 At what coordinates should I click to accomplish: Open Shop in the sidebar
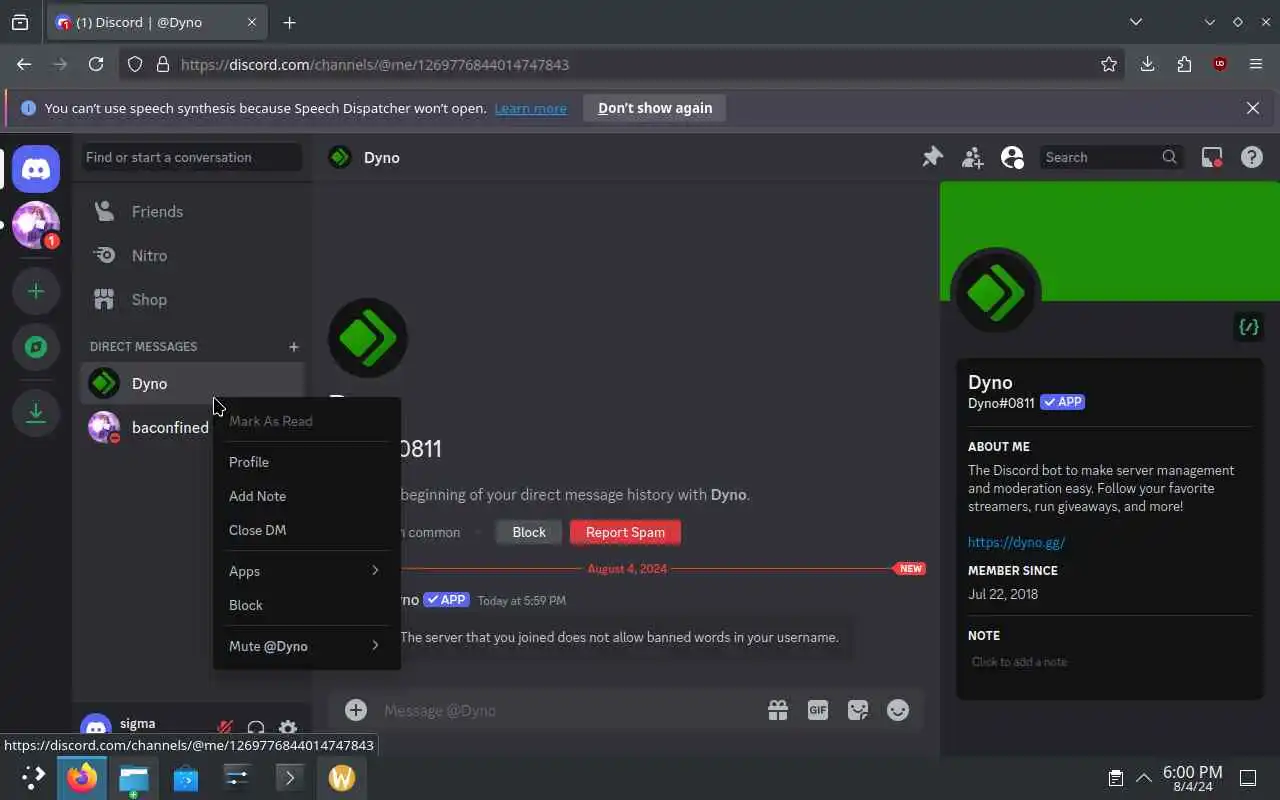point(192,299)
